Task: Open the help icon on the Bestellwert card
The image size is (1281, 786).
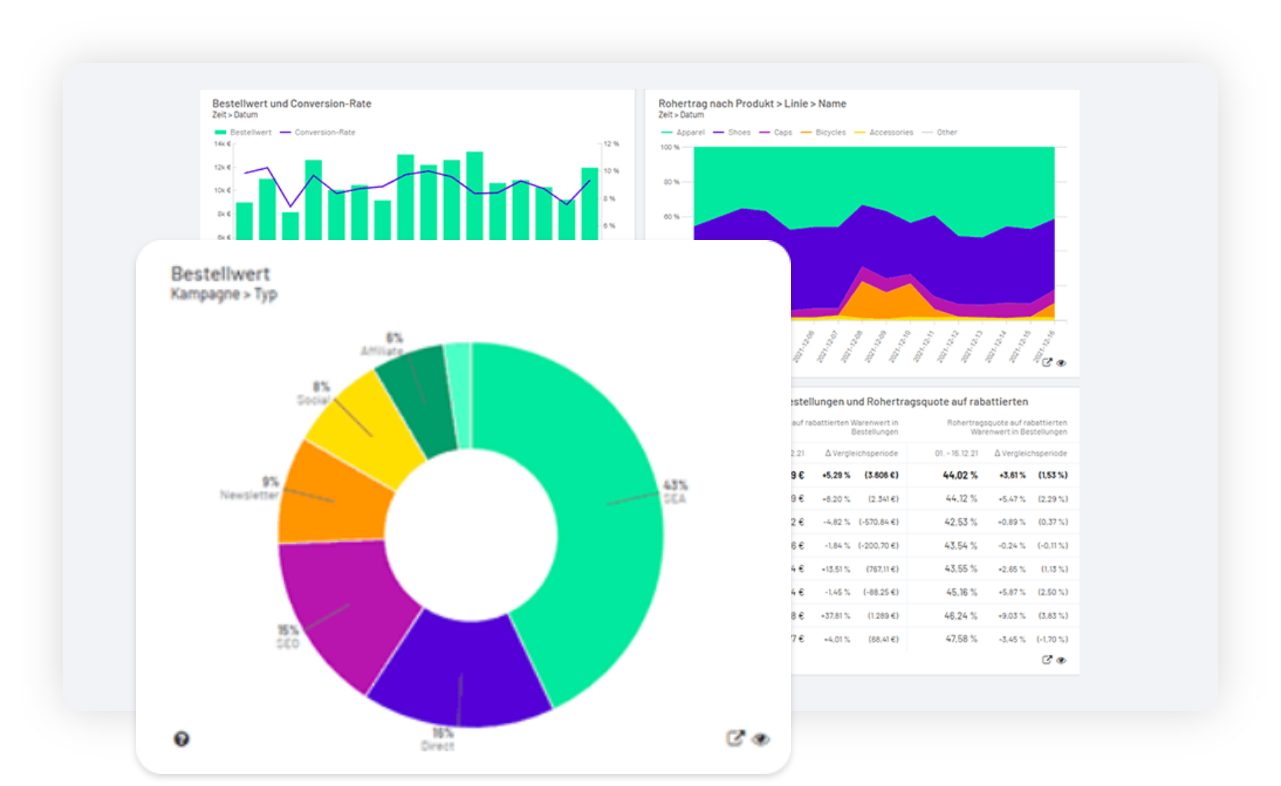Action: click(181, 739)
